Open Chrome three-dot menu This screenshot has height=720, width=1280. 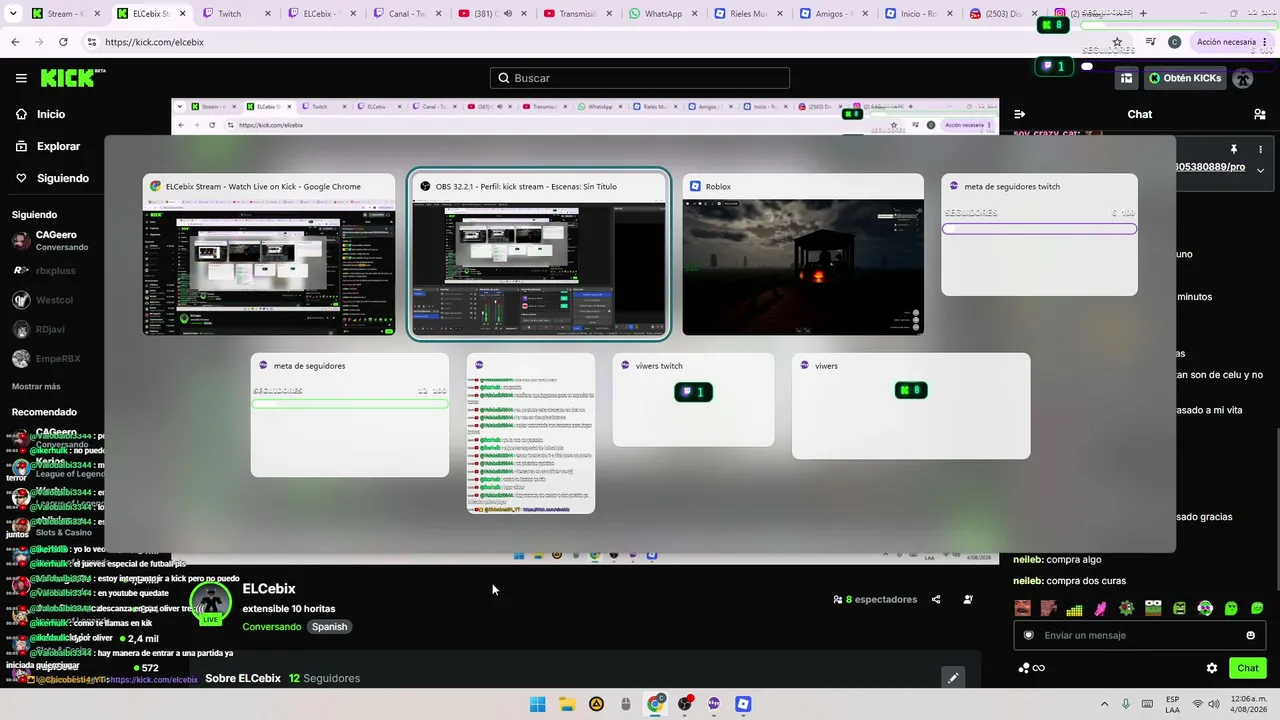(x=1265, y=42)
